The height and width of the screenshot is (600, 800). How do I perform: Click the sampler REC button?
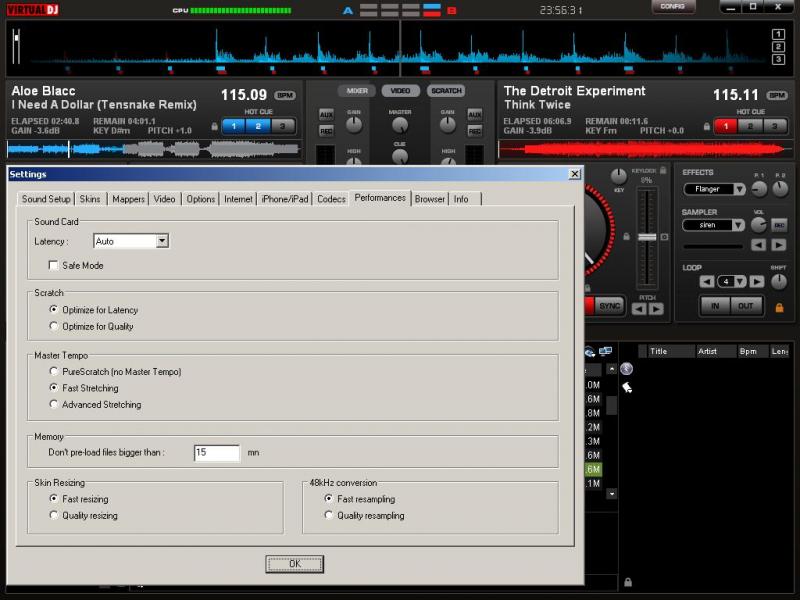(x=779, y=225)
